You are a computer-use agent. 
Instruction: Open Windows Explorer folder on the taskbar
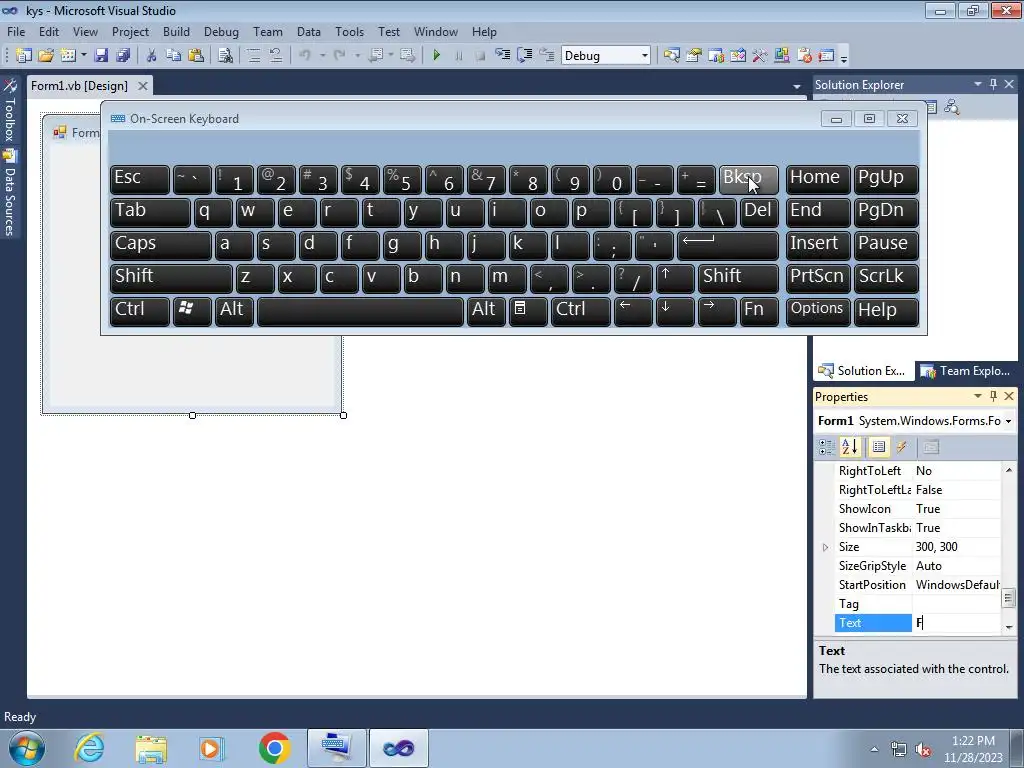[151, 748]
